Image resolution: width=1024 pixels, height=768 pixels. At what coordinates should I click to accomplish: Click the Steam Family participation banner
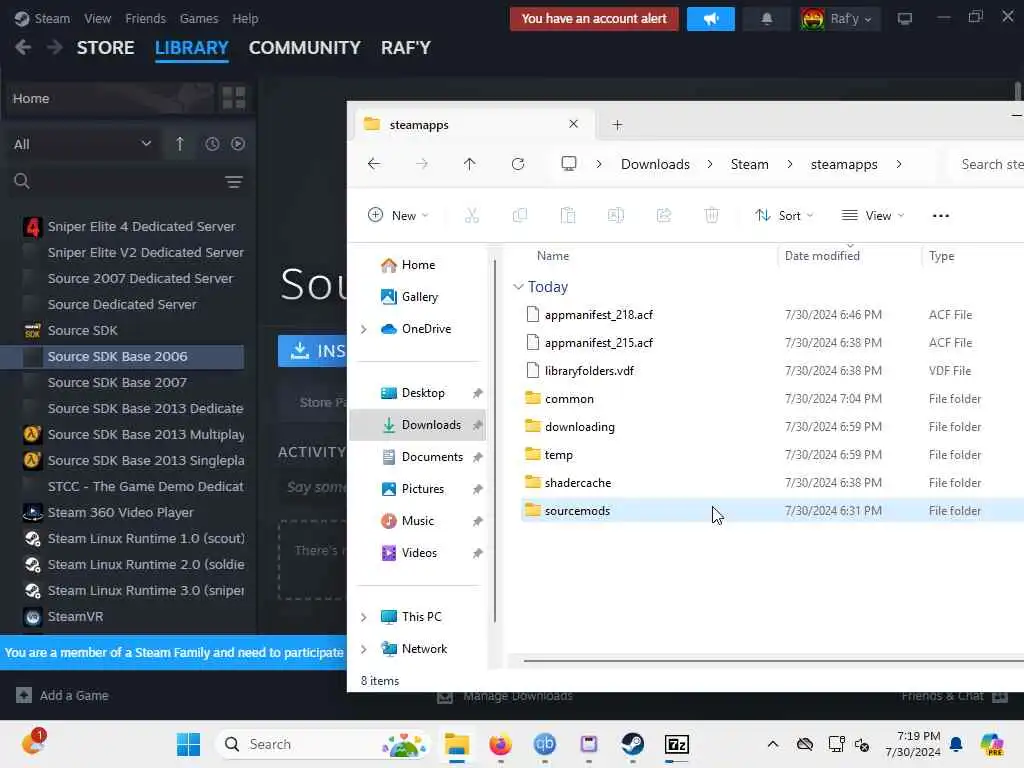point(174,652)
